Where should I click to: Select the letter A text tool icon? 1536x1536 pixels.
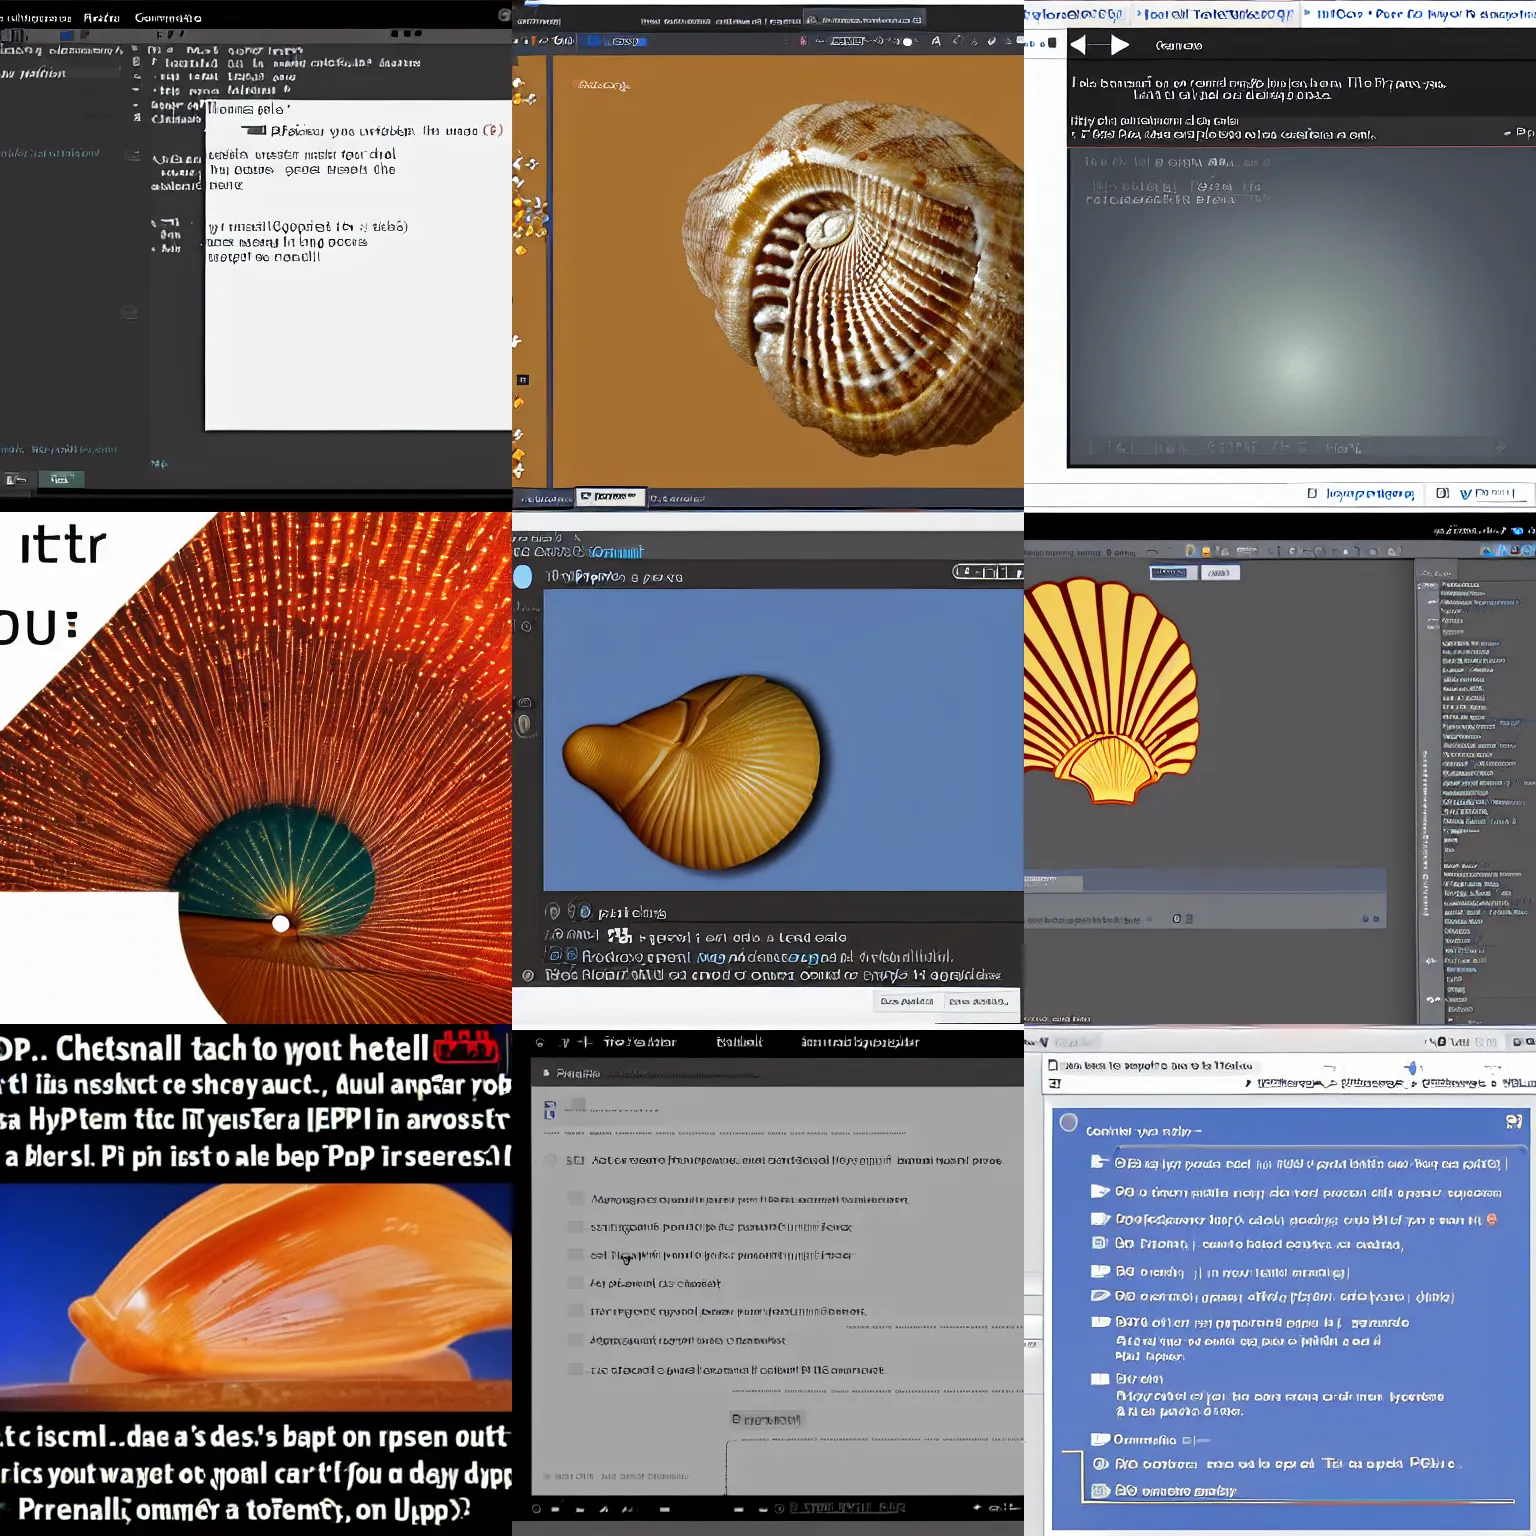(936, 41)
